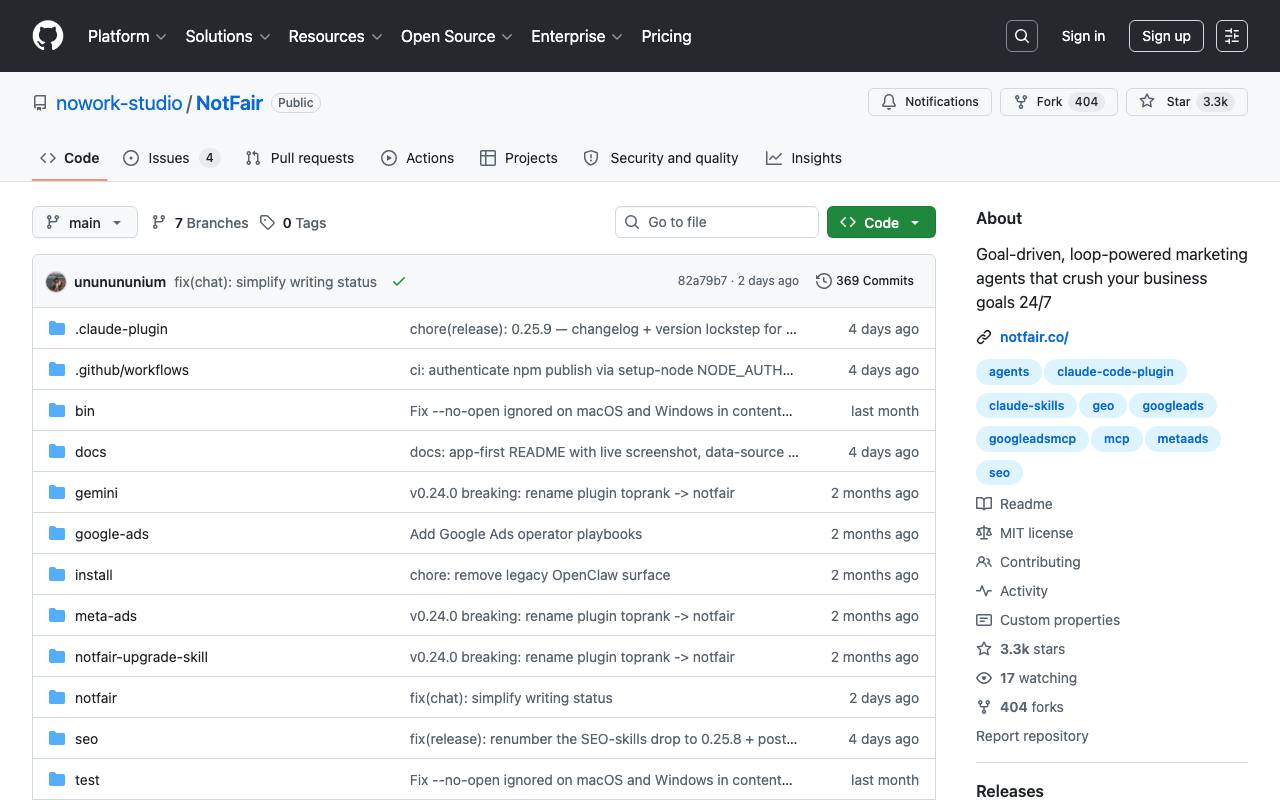The image size is (1280, 800).
Task: Open the Actions tab
Action: pos(418,158)
